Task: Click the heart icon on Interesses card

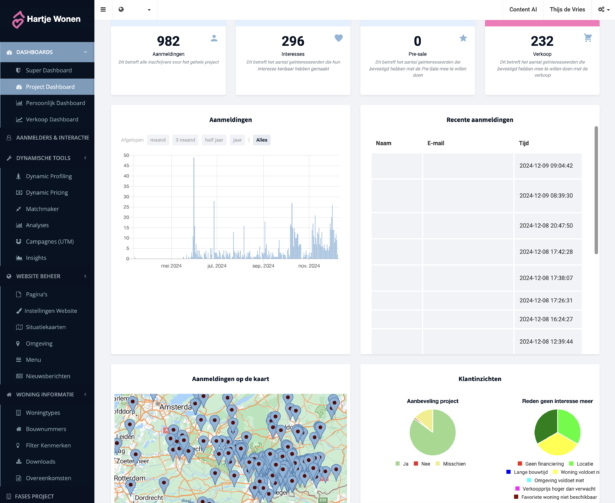Action: point(339,38)
